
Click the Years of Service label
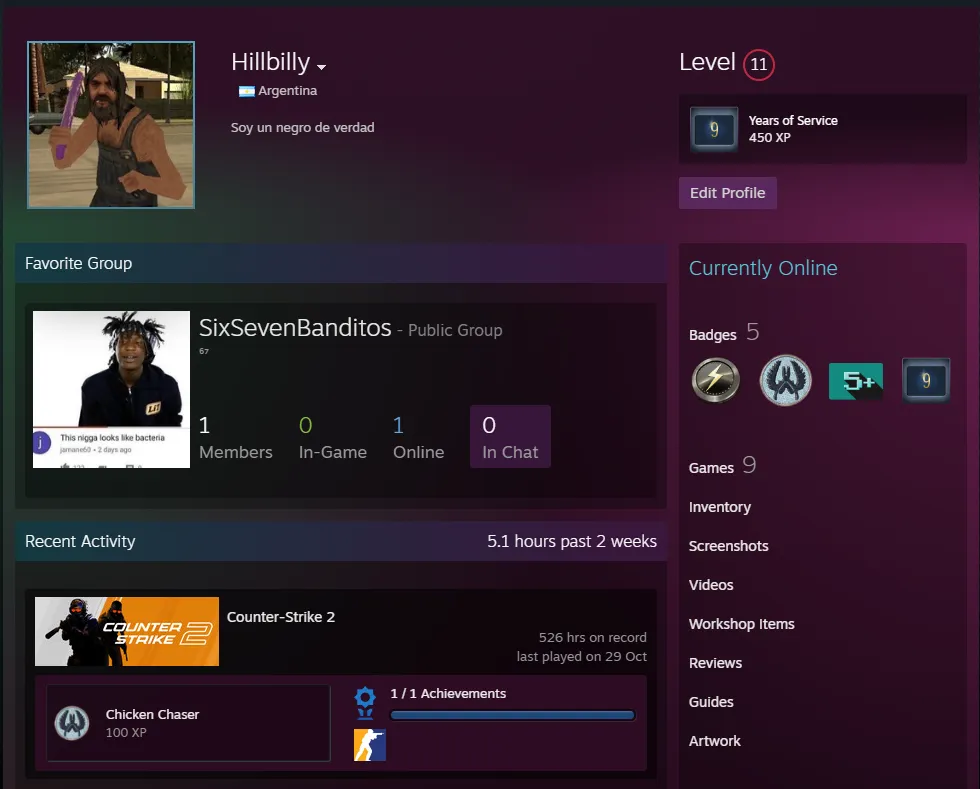(793, 121)
